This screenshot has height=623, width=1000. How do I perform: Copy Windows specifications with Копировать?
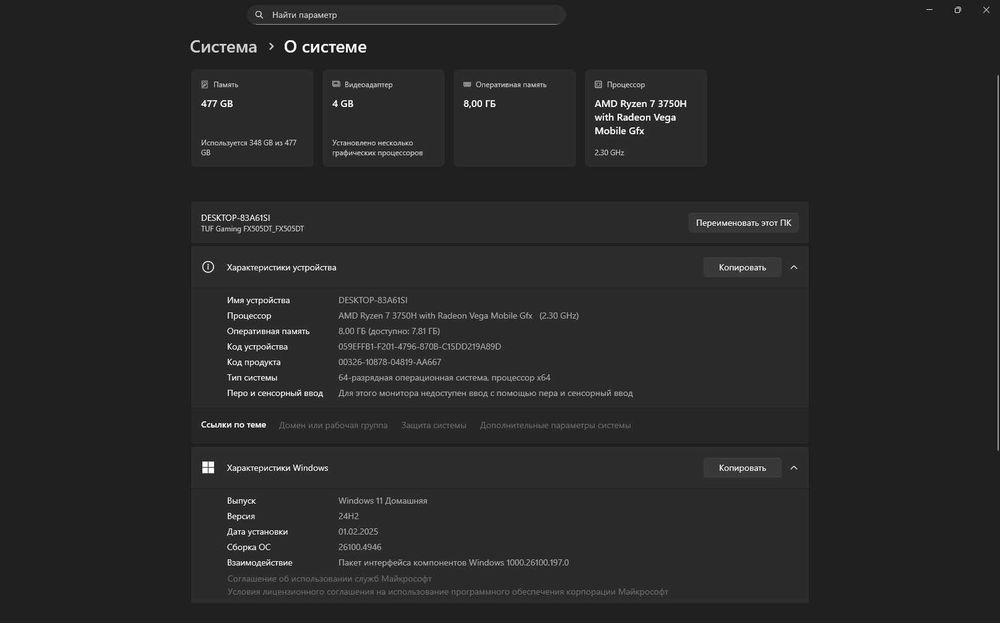(742, 467)
